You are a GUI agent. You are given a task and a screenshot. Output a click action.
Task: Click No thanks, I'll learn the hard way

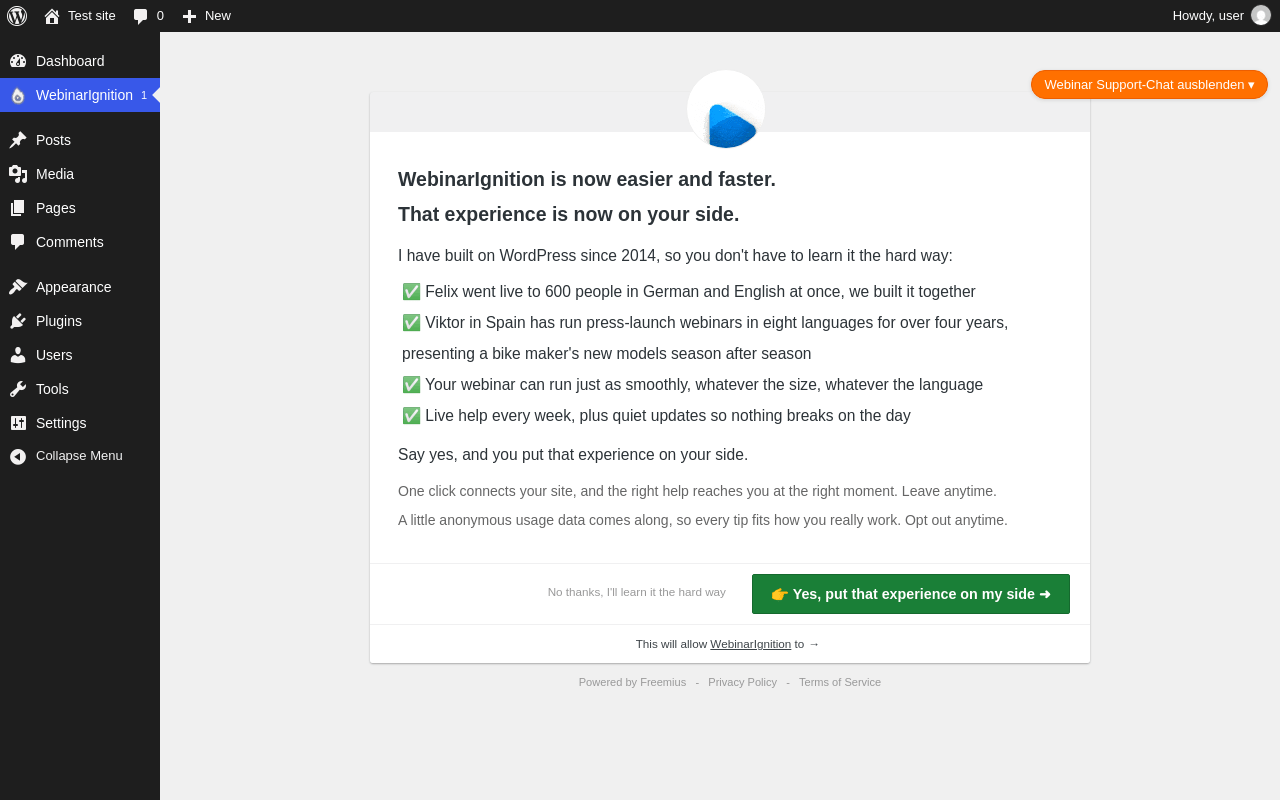pyautogui.click(x=637, y=592)
